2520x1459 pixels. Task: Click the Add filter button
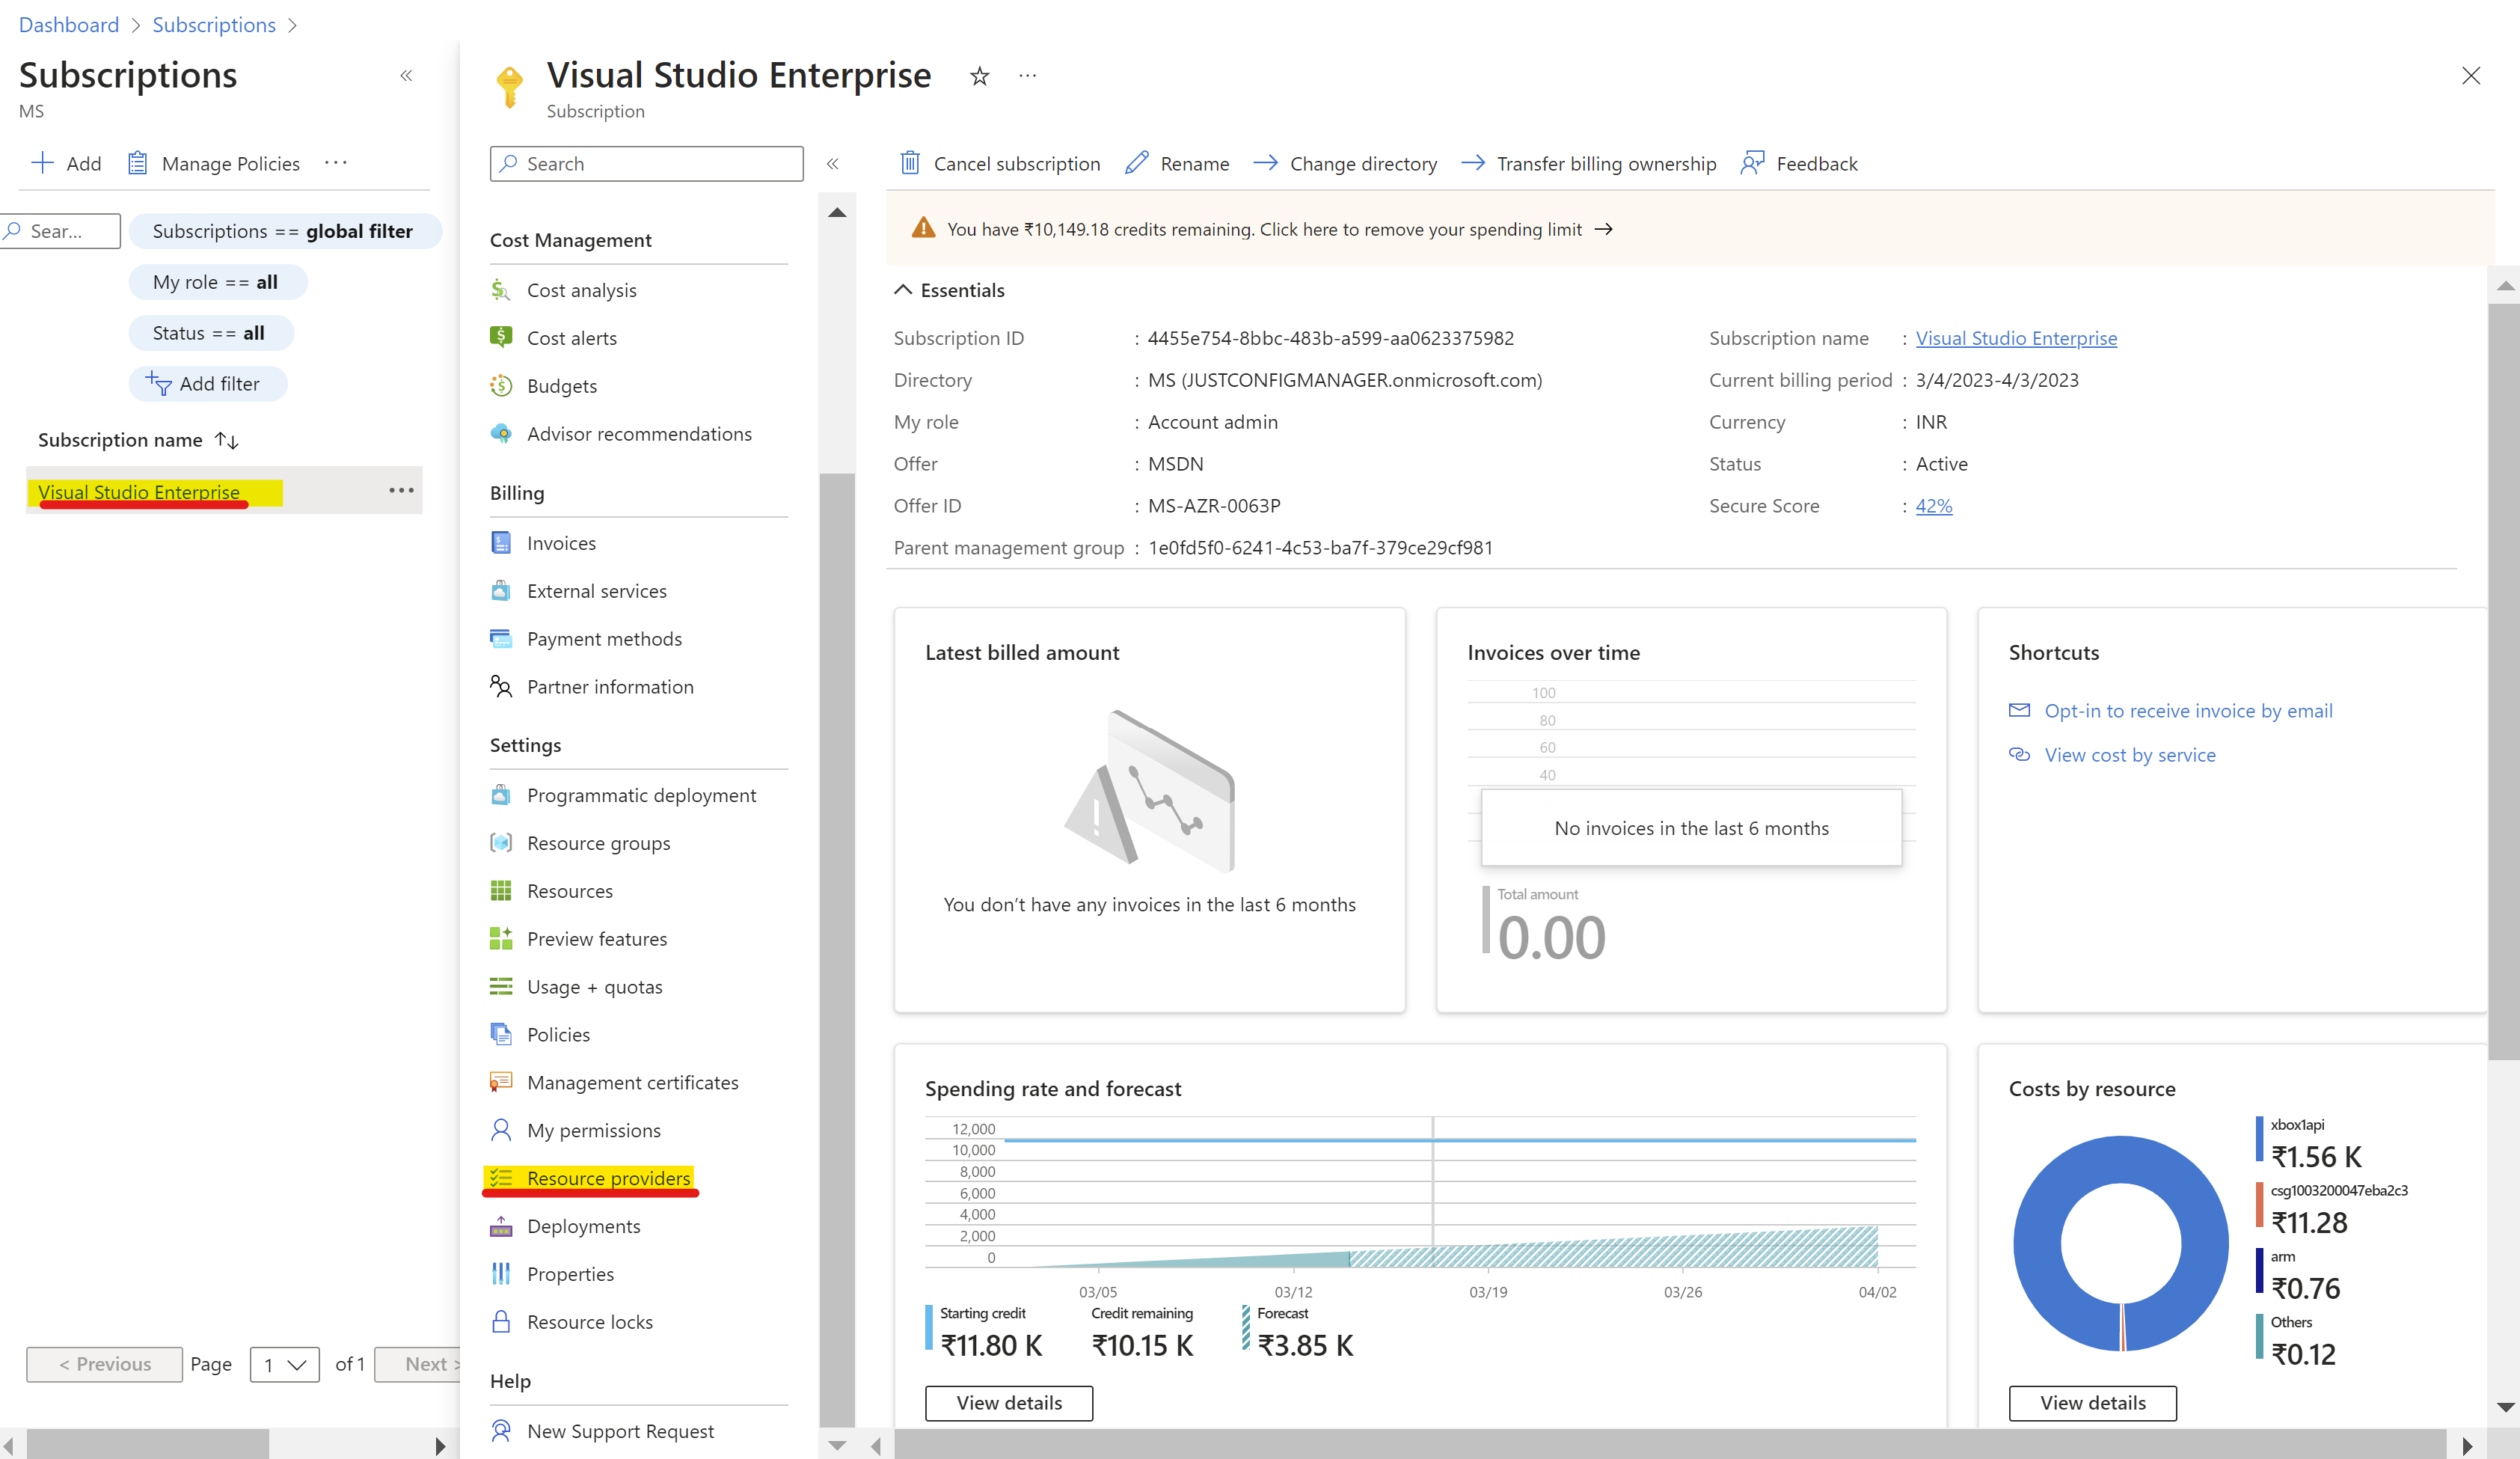click(x=208, y=384)
